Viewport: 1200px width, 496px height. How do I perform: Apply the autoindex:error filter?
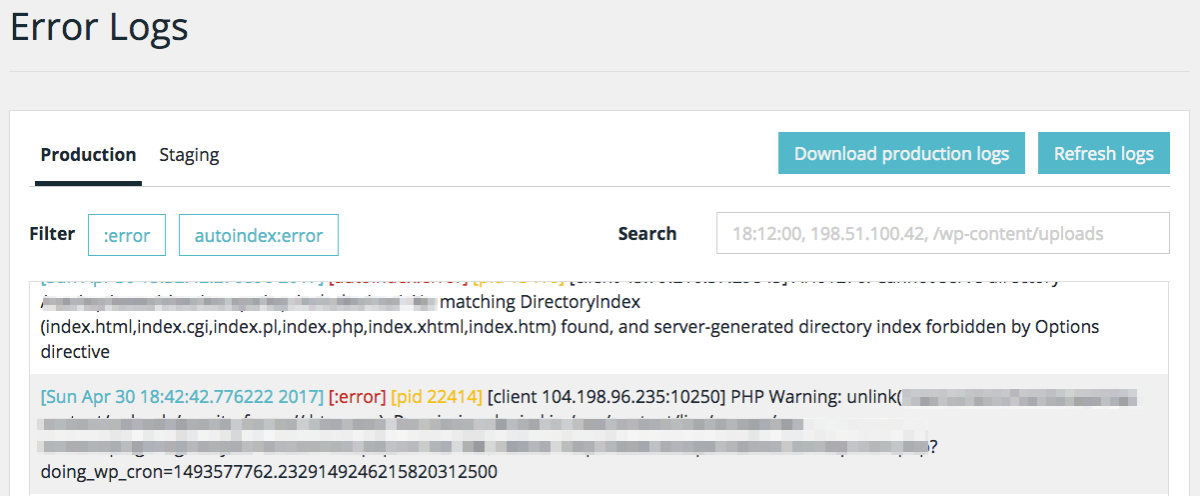258,235
